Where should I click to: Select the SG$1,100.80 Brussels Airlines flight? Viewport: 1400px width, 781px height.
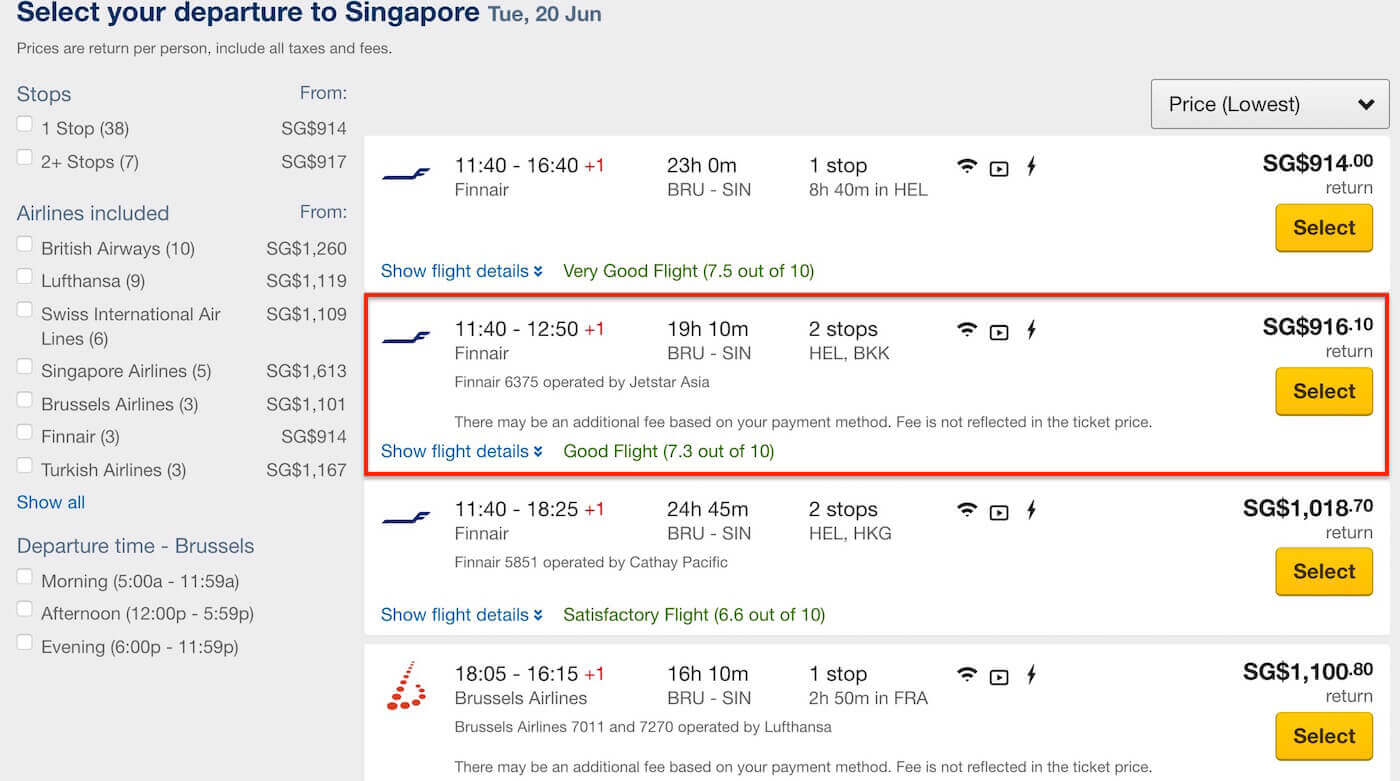[x=1323, y=736]
